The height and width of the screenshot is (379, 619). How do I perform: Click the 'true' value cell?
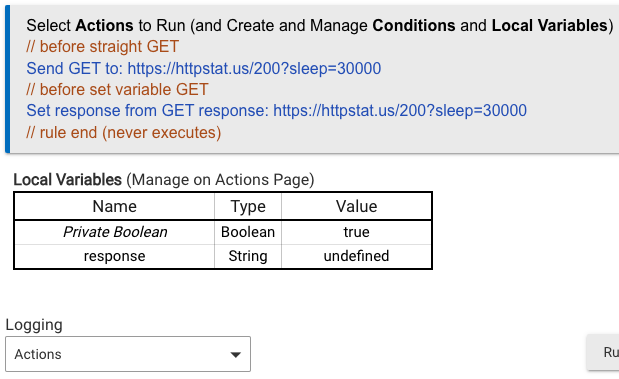coord(356,232)
